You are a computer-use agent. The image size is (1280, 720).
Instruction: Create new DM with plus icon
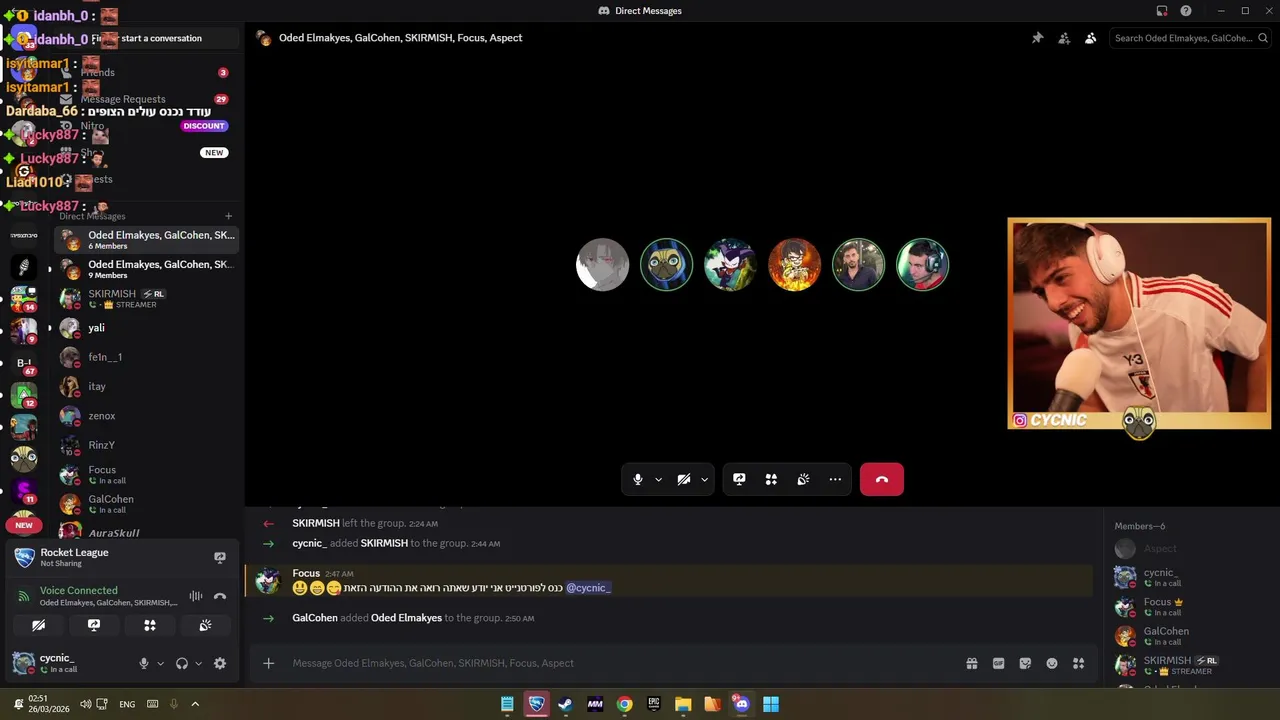[x=228, y=216]
